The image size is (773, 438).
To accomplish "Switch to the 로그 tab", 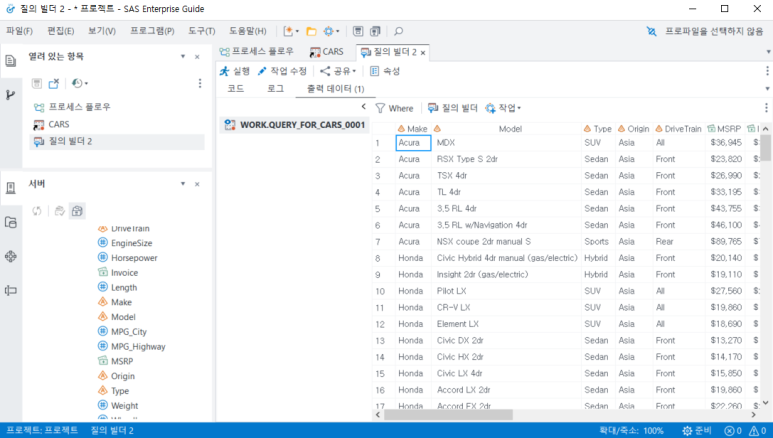I will [276, 88].
